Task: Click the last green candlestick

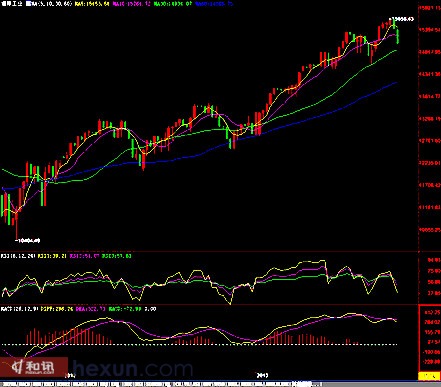Action: (398, 36)
